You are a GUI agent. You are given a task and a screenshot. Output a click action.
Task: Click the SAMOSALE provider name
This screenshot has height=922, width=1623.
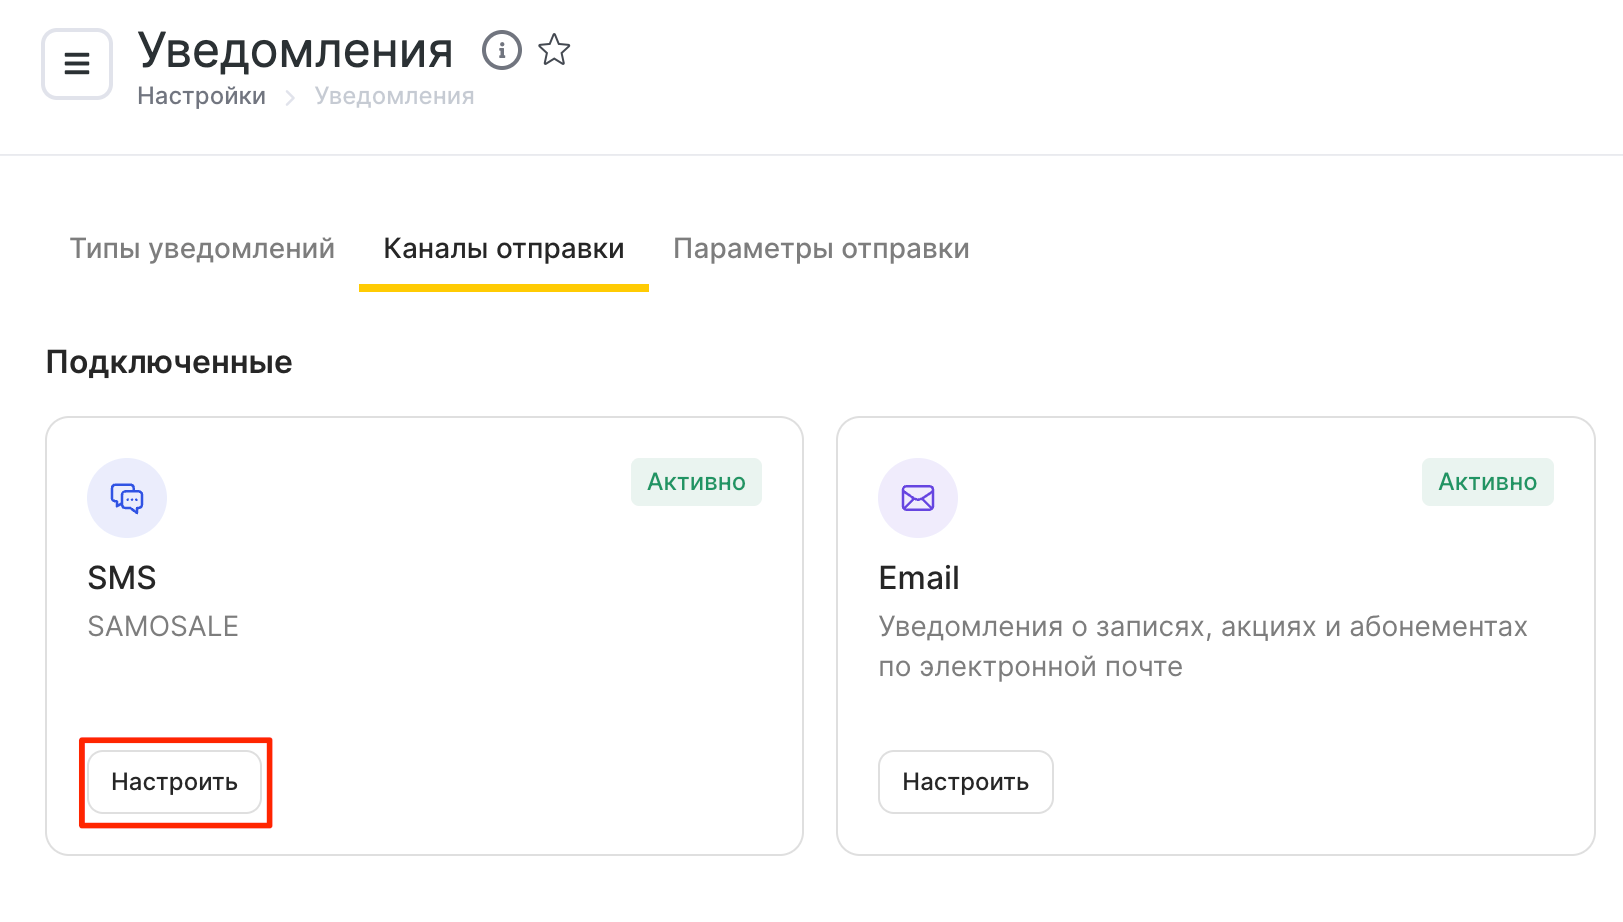pos(163,626)
